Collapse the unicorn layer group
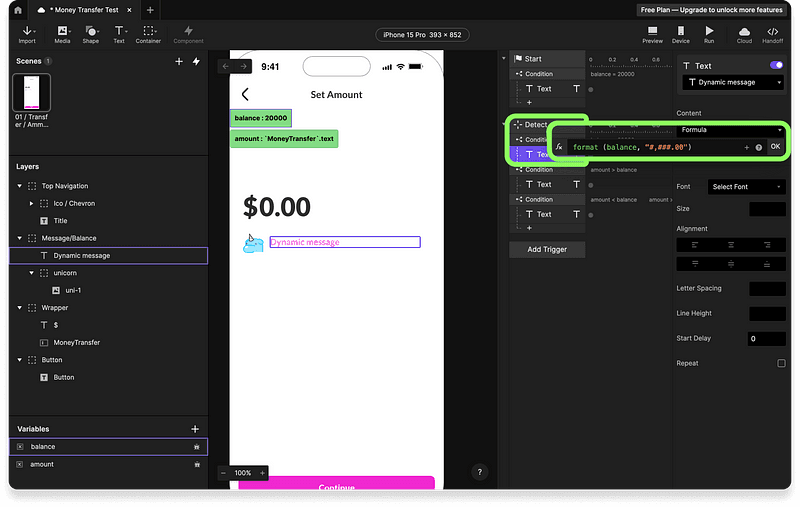The width and height of the screenshot is (800, 507). point(31,273)
